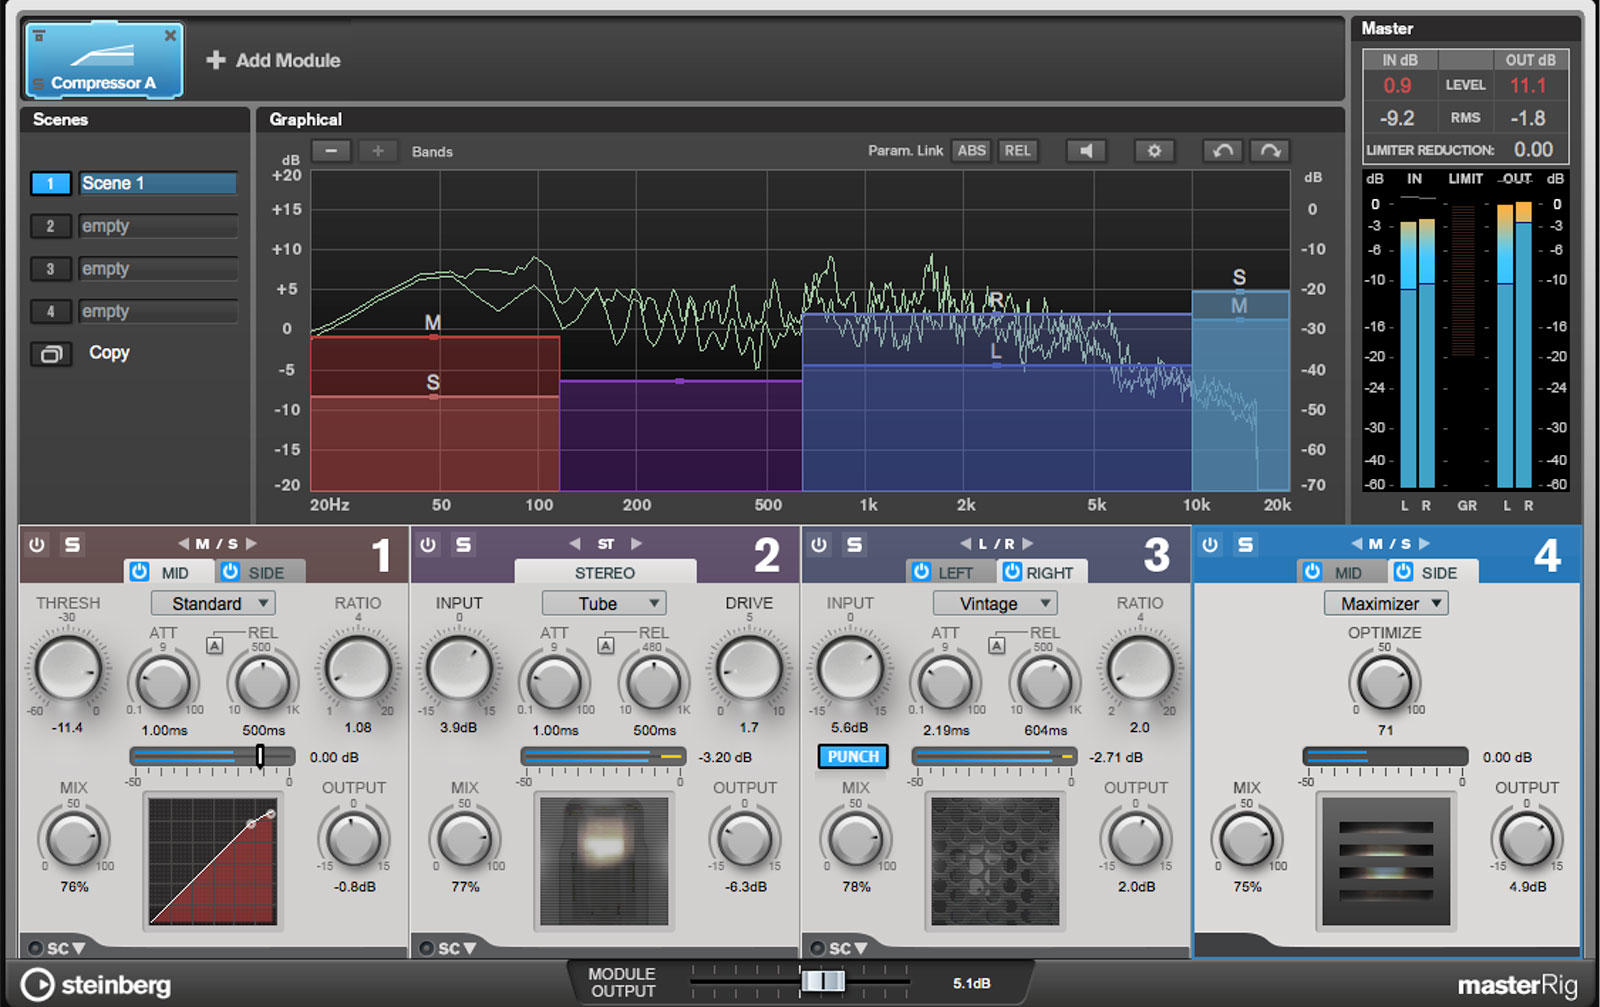
Task: Click the band 3 RATIO knob
Action: click(x=1139, y=667)
